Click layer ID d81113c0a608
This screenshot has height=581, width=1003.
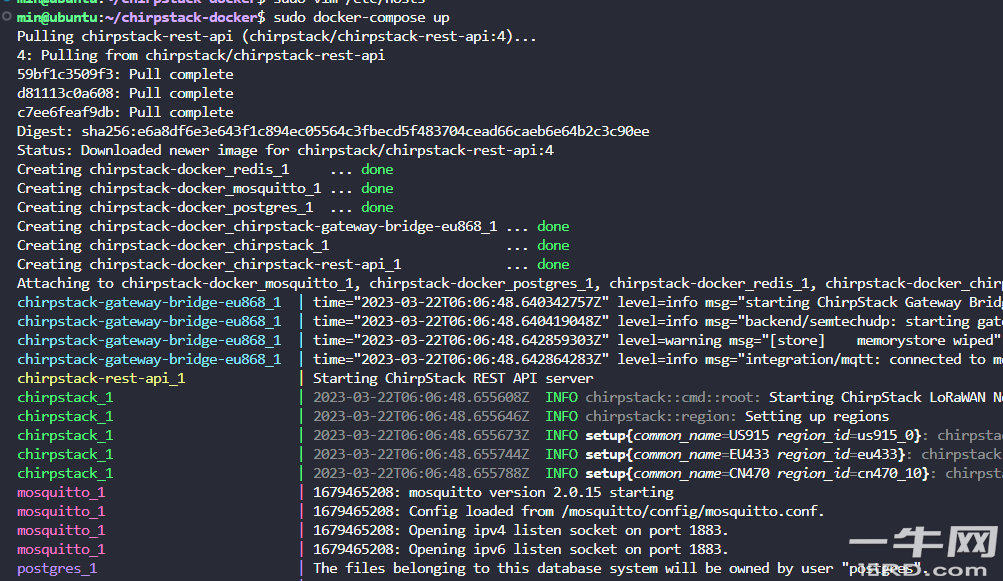point(65,93)
